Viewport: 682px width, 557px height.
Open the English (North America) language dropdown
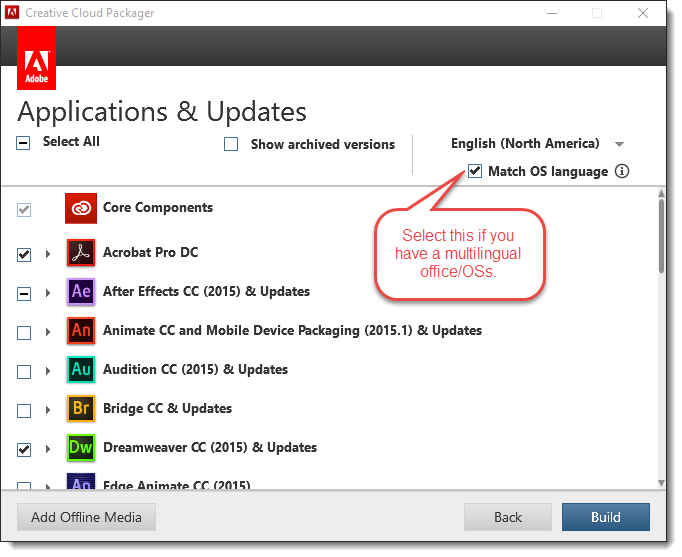click(x=537, y=144)
